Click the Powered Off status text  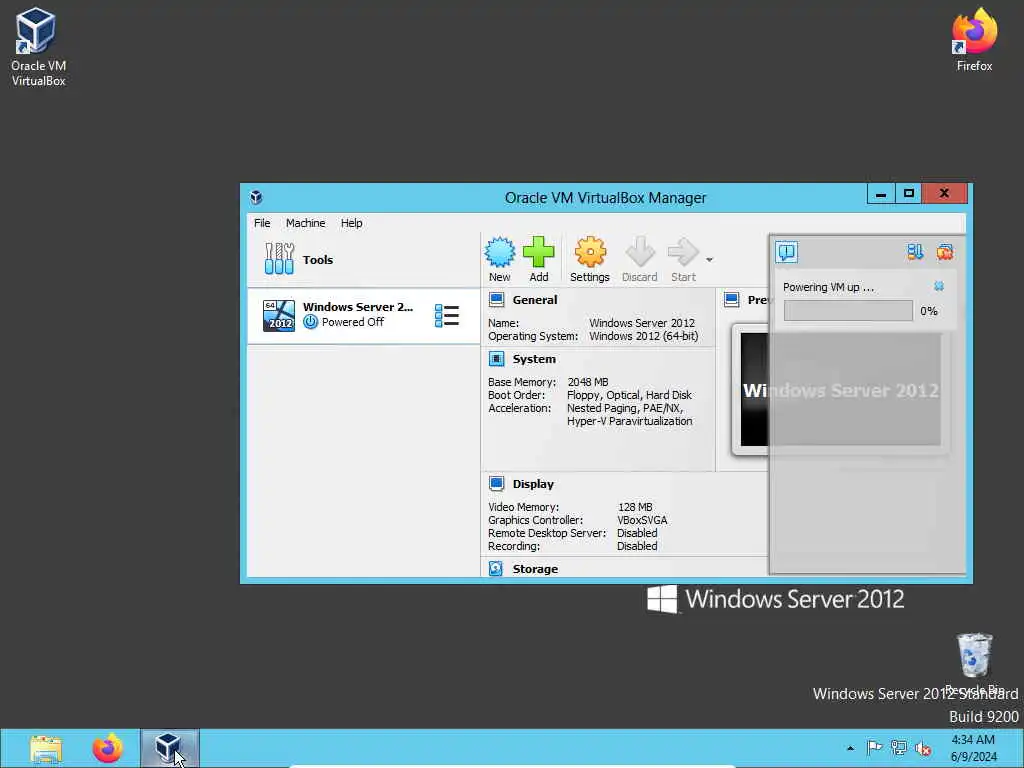point(353,322)
